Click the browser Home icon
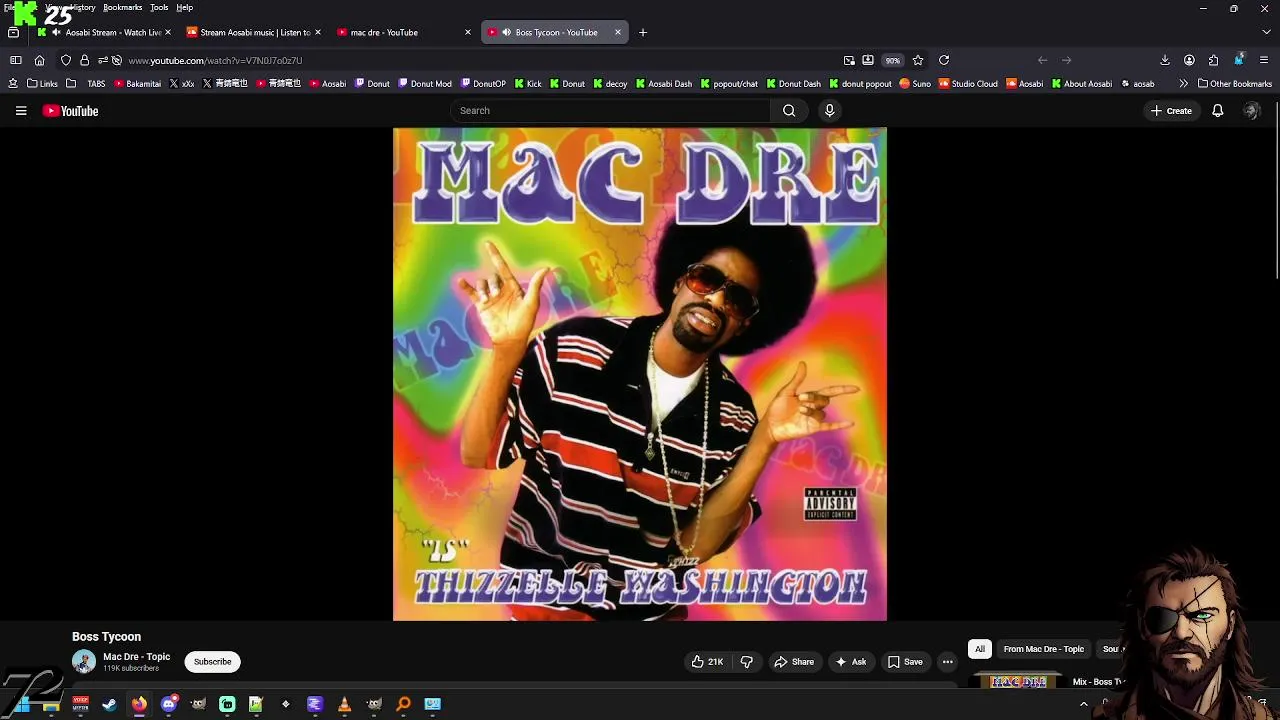The width and height of the screenshot is (1280, 720). pyautogui.click(x=39, y=60)
